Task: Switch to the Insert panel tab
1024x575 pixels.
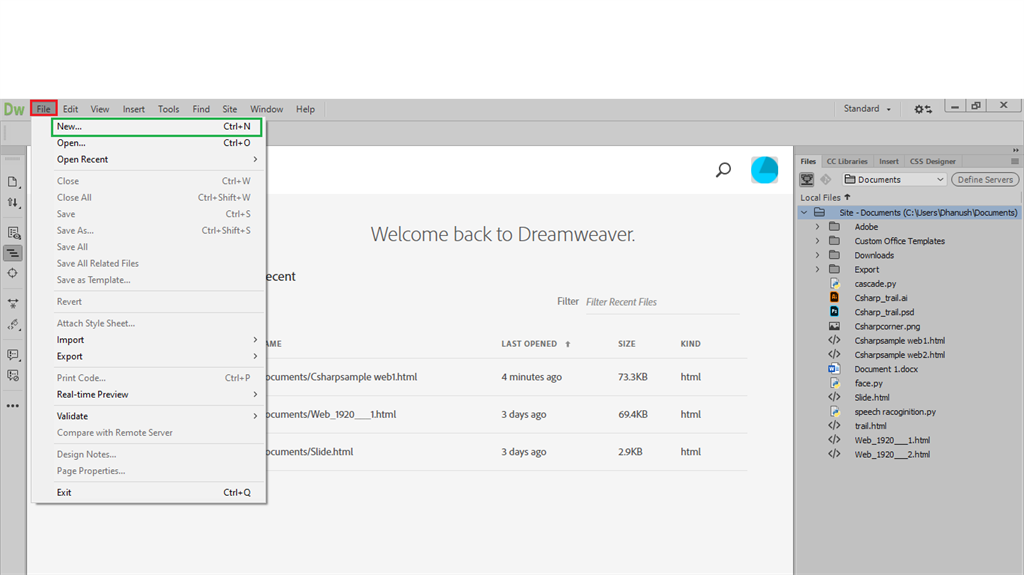Action: (889, 161)
